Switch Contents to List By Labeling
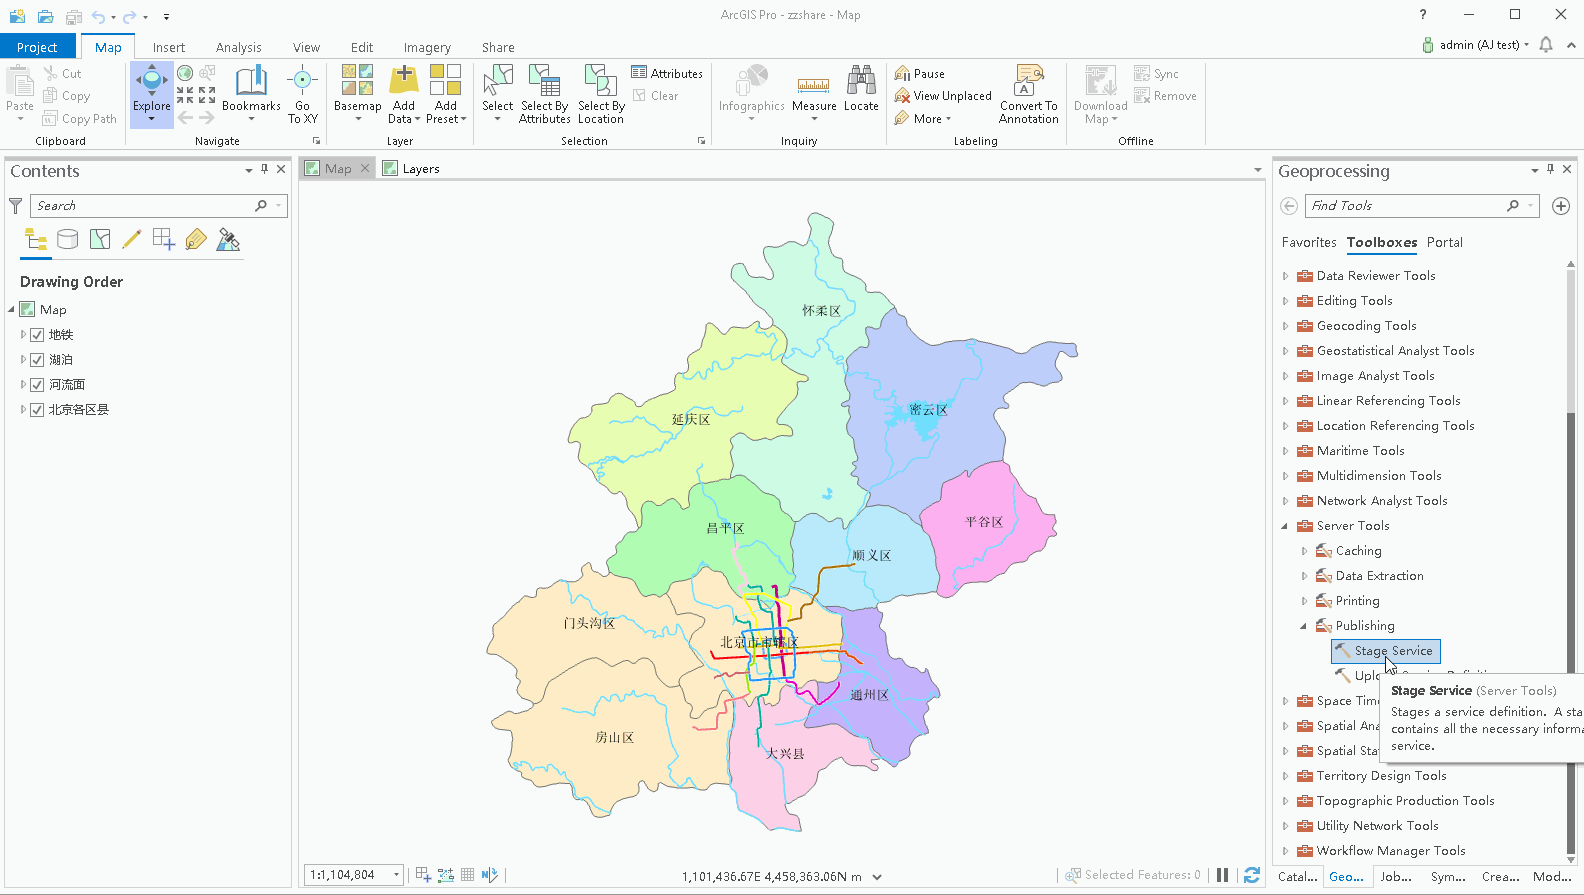The image size is (1584, 895). (196, 239)
